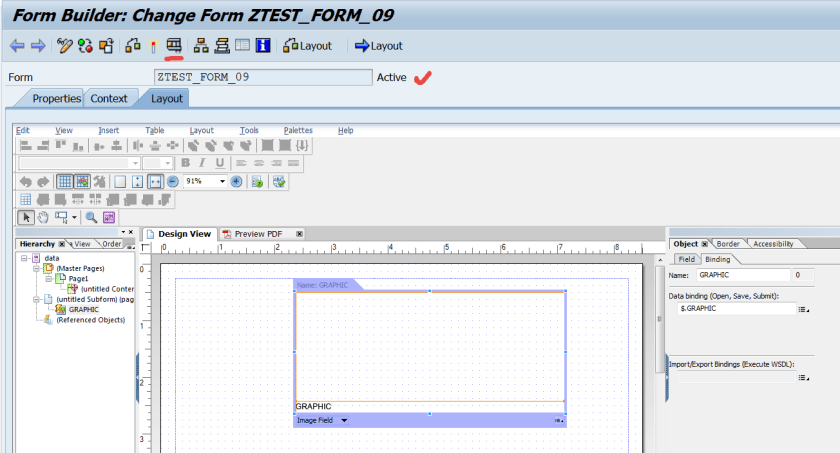Viewport: 840px width, 453px height.
Task: Click the blue back arrow icon
Action: (17, 46)
